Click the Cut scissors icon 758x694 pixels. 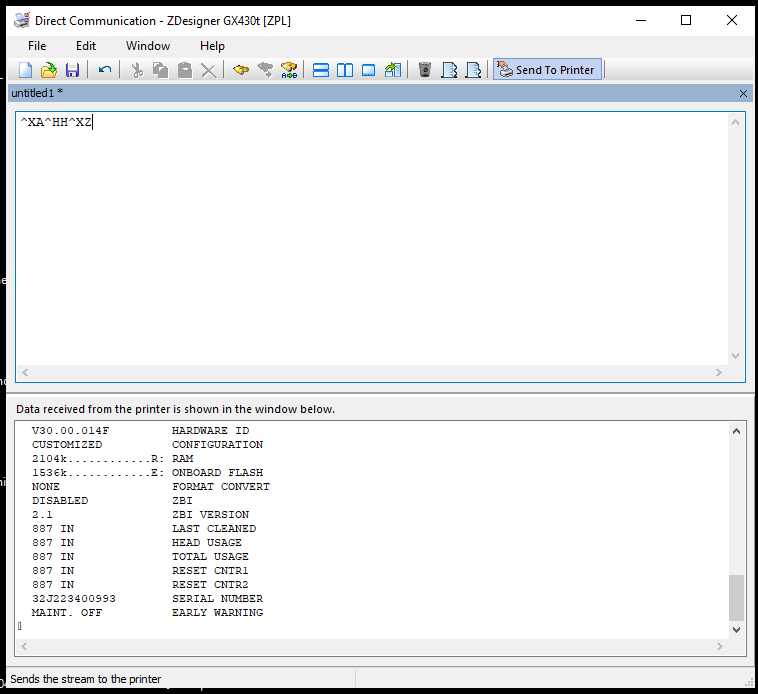click(137, 70)
